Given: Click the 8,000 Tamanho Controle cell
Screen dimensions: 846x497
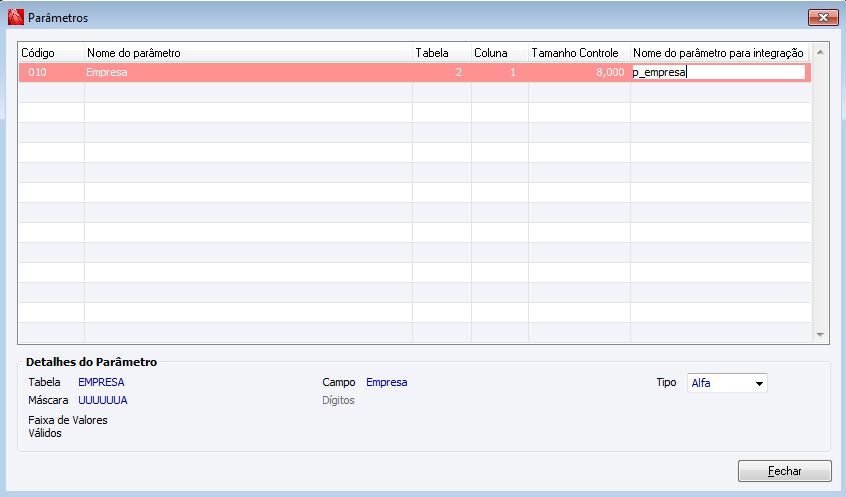Looking at the screenshot, I should [579, 72].
